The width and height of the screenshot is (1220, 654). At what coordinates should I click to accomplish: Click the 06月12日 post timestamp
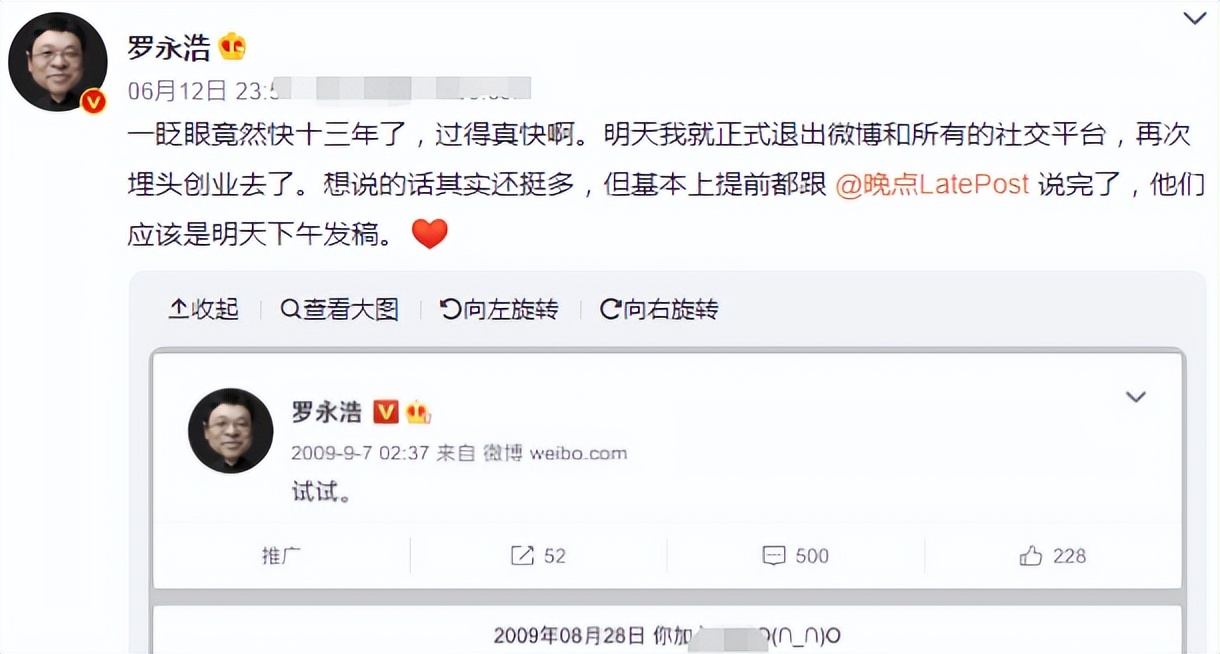pos(178,91)
